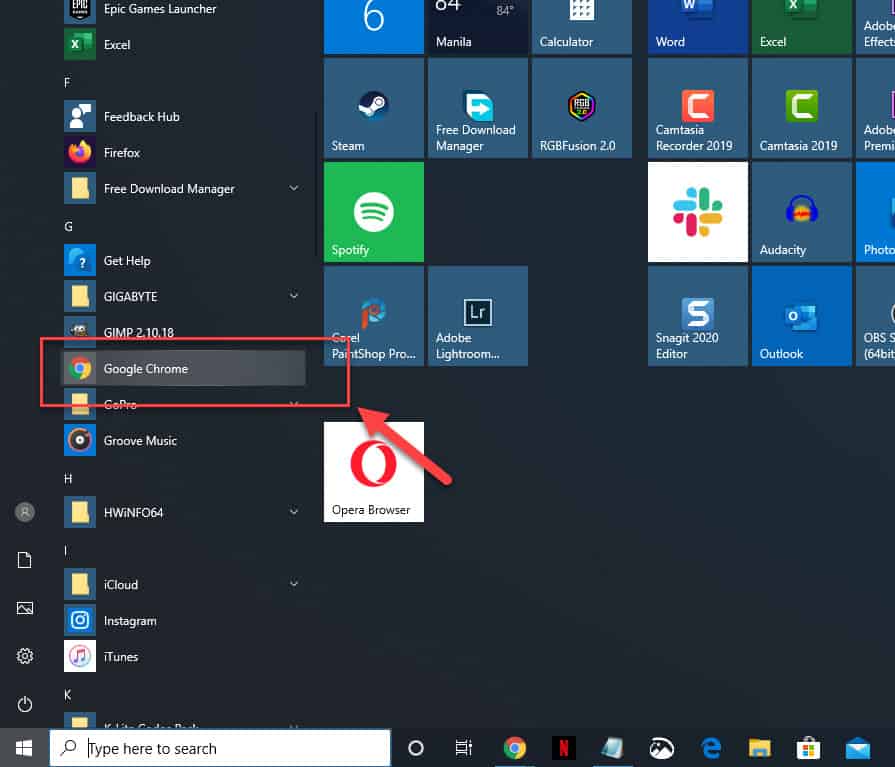Launch GIMP 2.10.18
The height and width of the screenshot is (767, 895).
[183, 332]
